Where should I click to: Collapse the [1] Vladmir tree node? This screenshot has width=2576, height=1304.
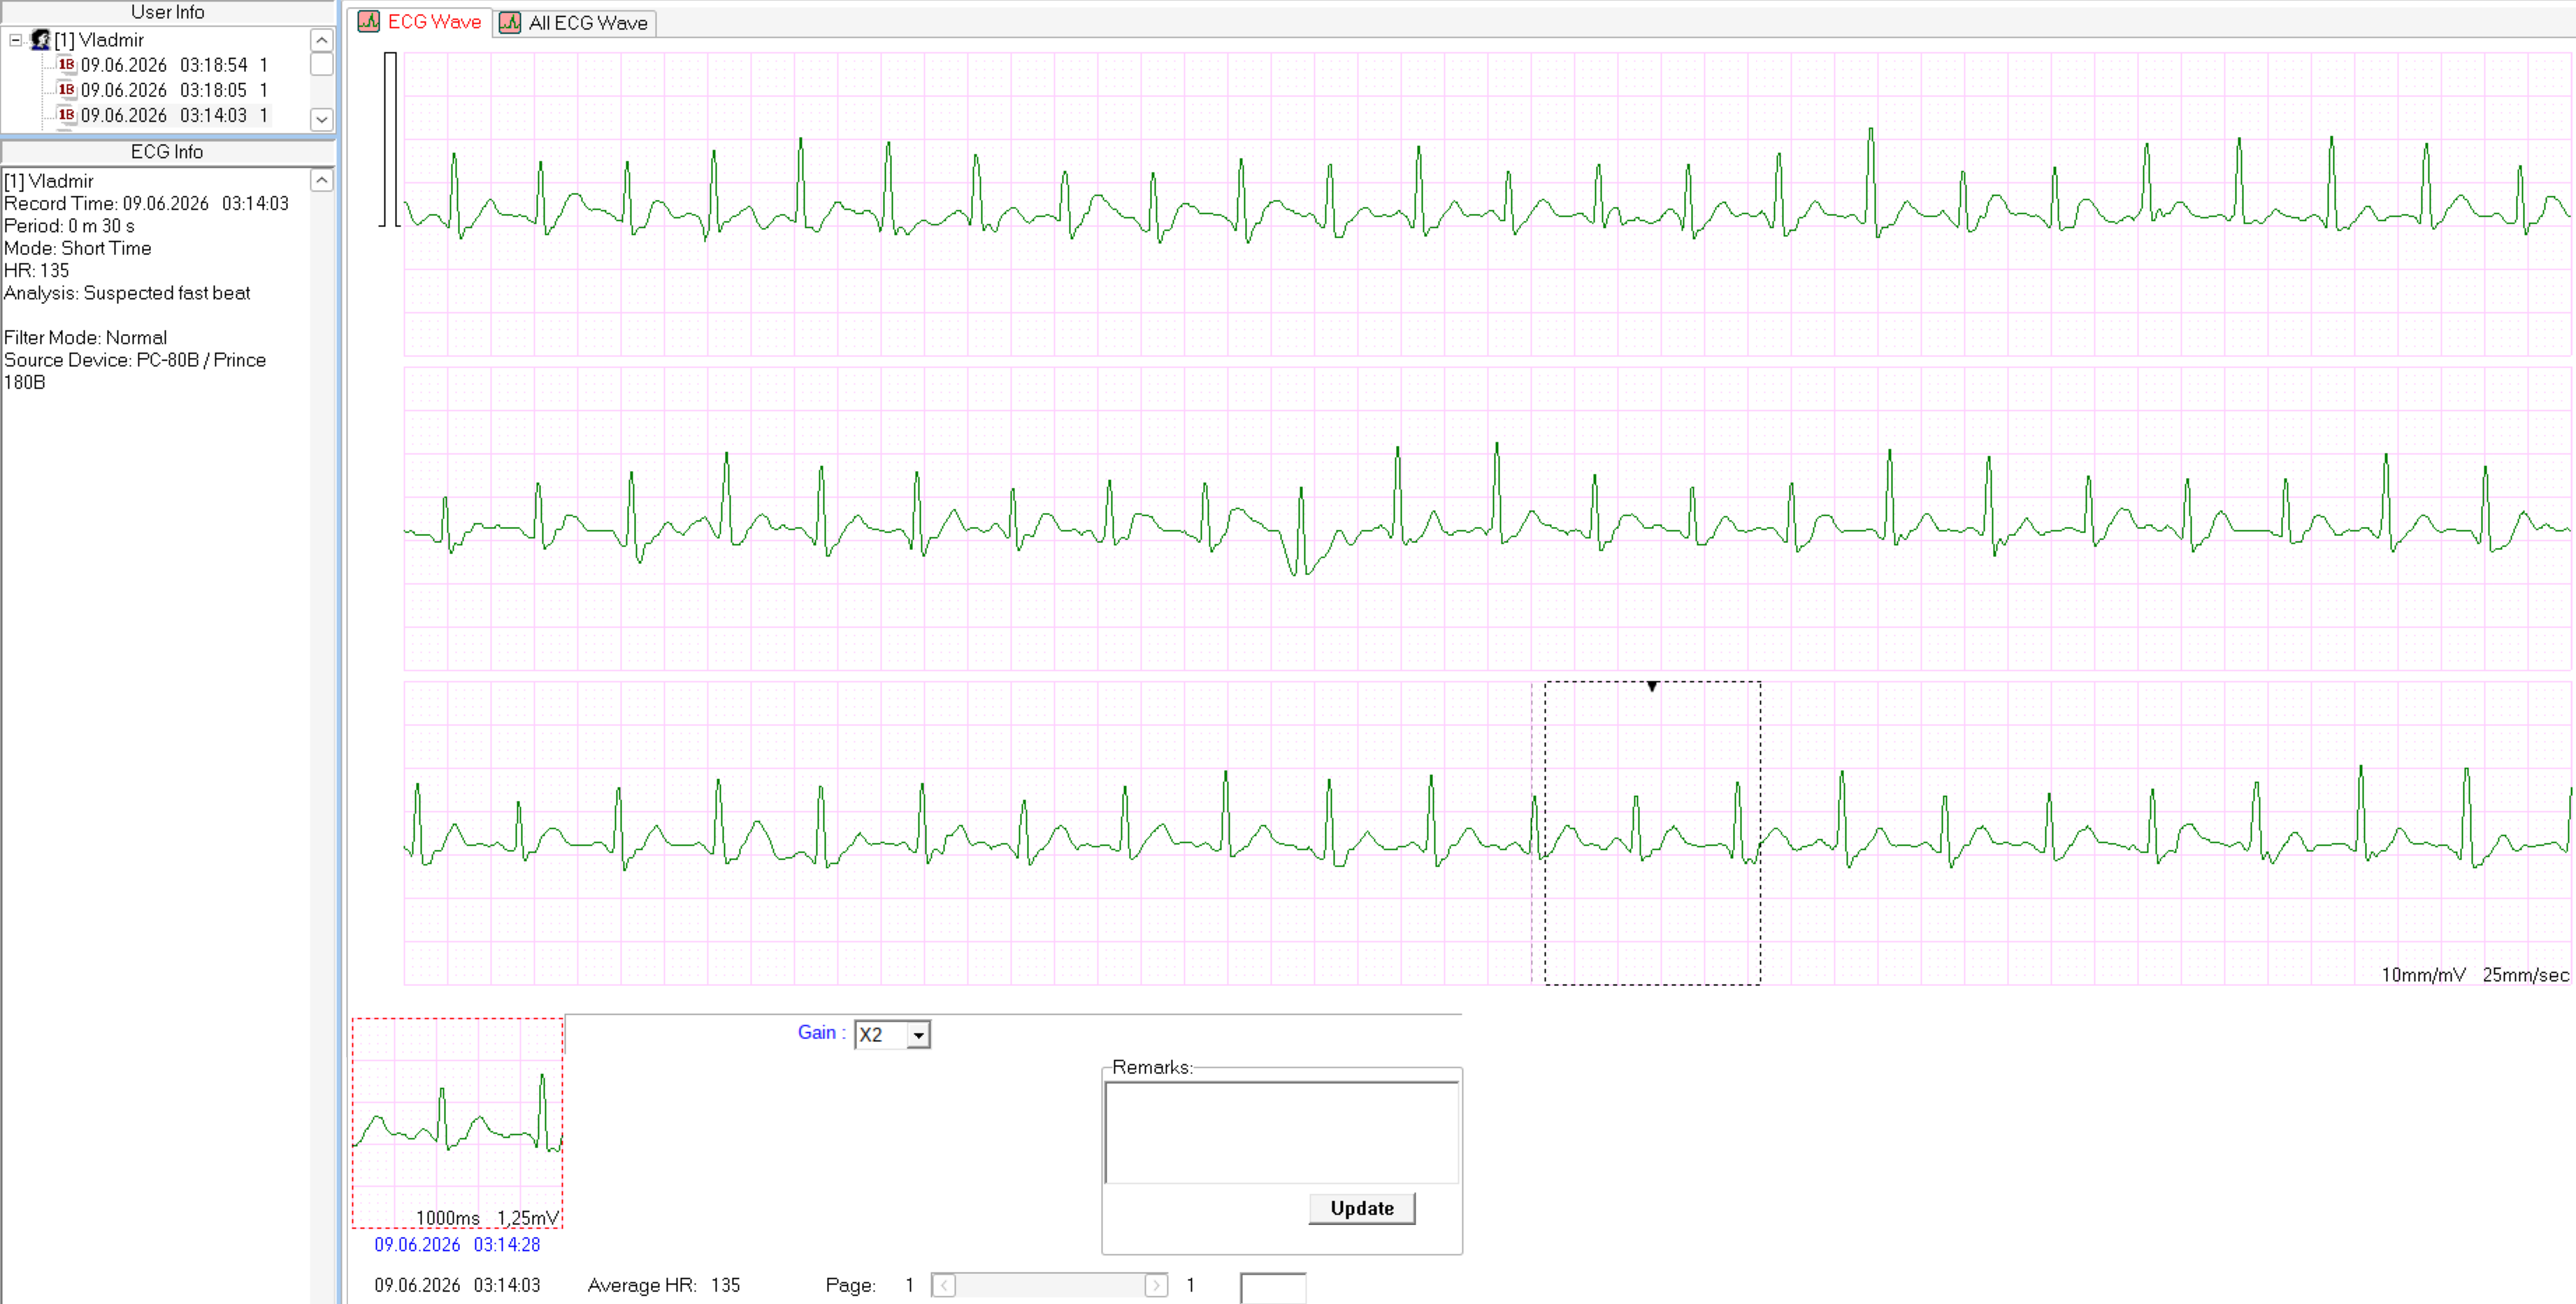(16, 40)
